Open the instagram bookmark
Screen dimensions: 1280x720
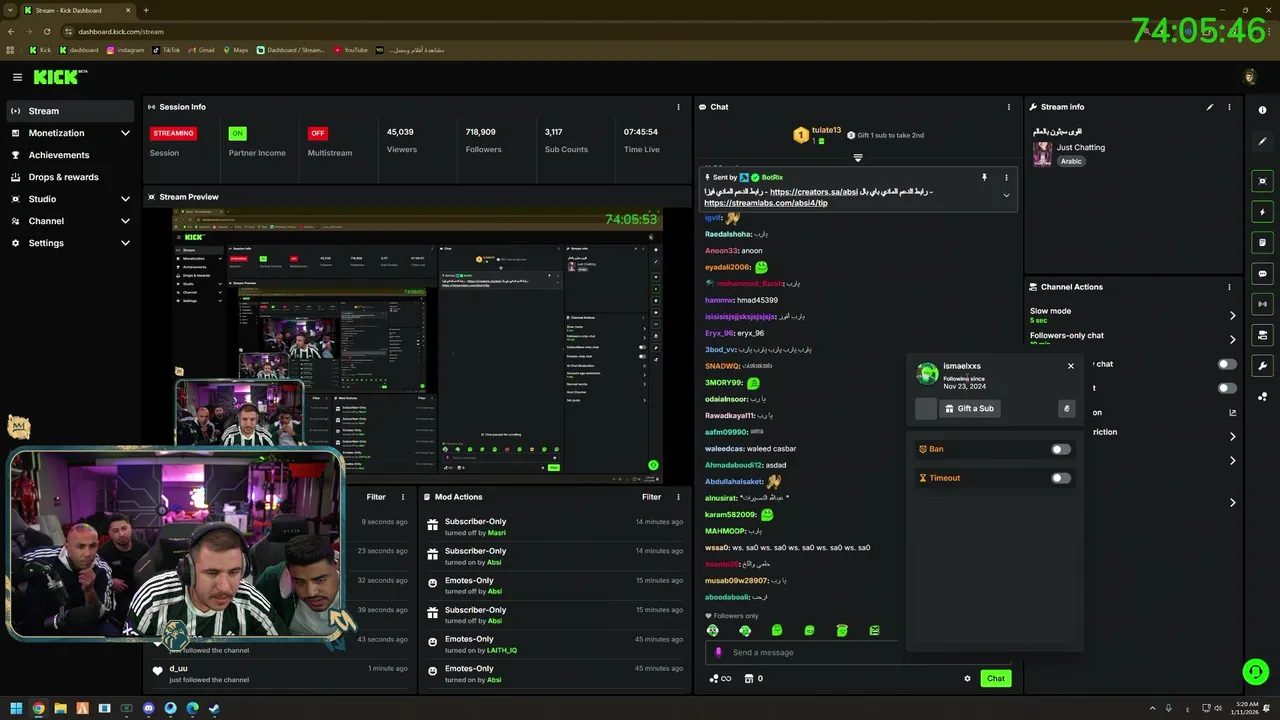coord(125,50)
